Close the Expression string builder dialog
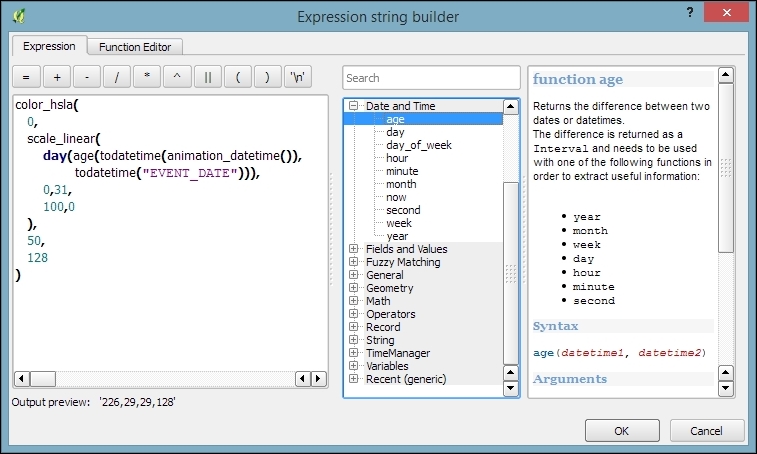Screen dimensions: 757x454 (726, 13)
